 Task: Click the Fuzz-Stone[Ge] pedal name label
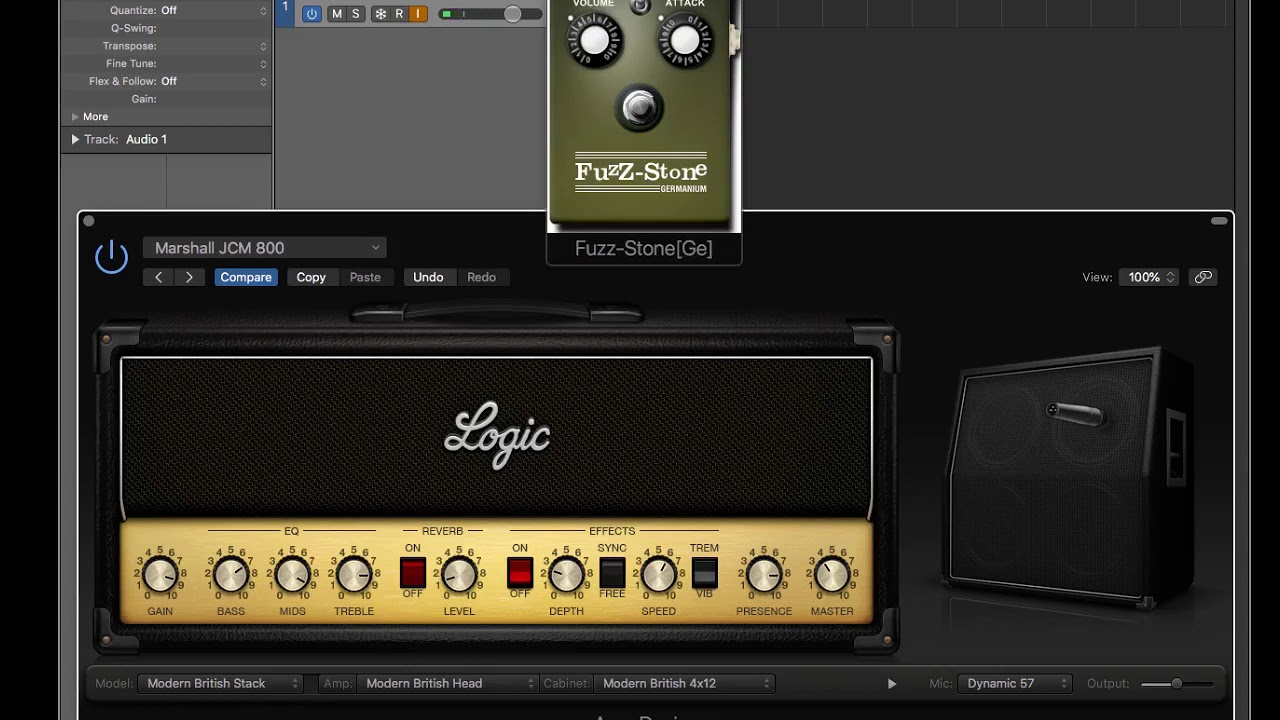[644, 249]
